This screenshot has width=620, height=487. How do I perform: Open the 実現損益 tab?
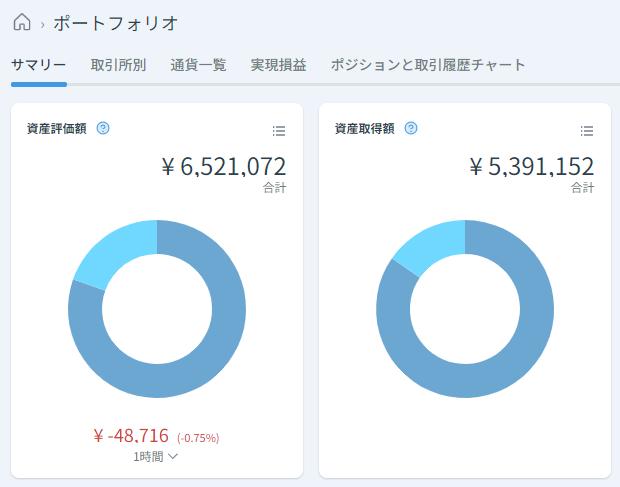tap(278, 65)
